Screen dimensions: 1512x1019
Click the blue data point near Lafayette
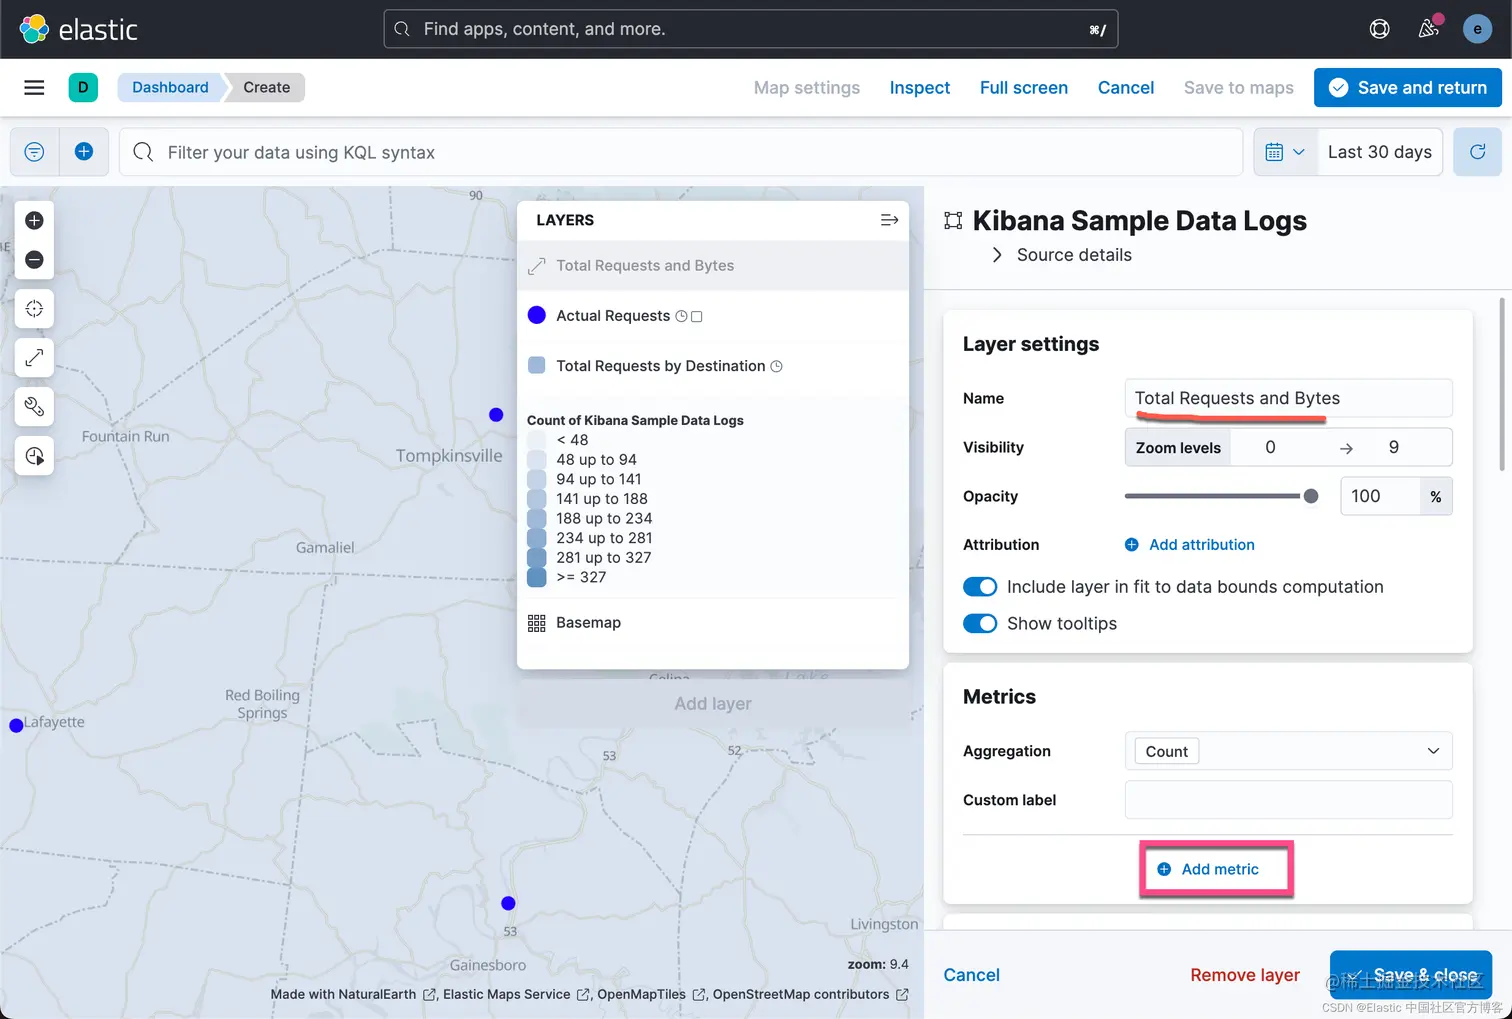[16, 726]
